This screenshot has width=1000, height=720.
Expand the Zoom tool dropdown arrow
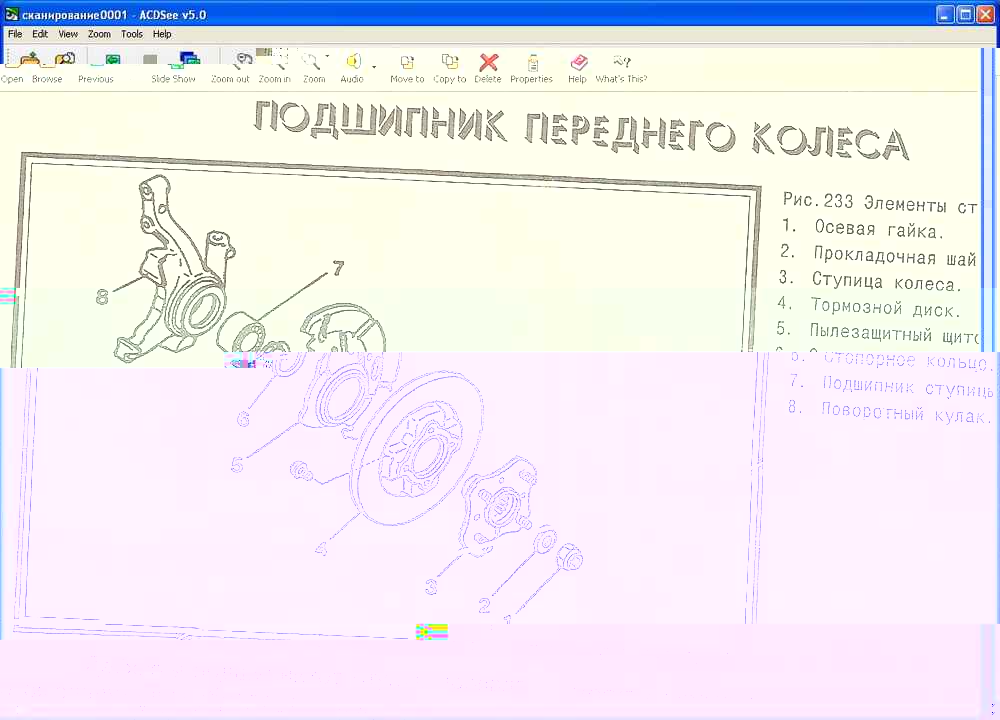(x=328, y=57)
